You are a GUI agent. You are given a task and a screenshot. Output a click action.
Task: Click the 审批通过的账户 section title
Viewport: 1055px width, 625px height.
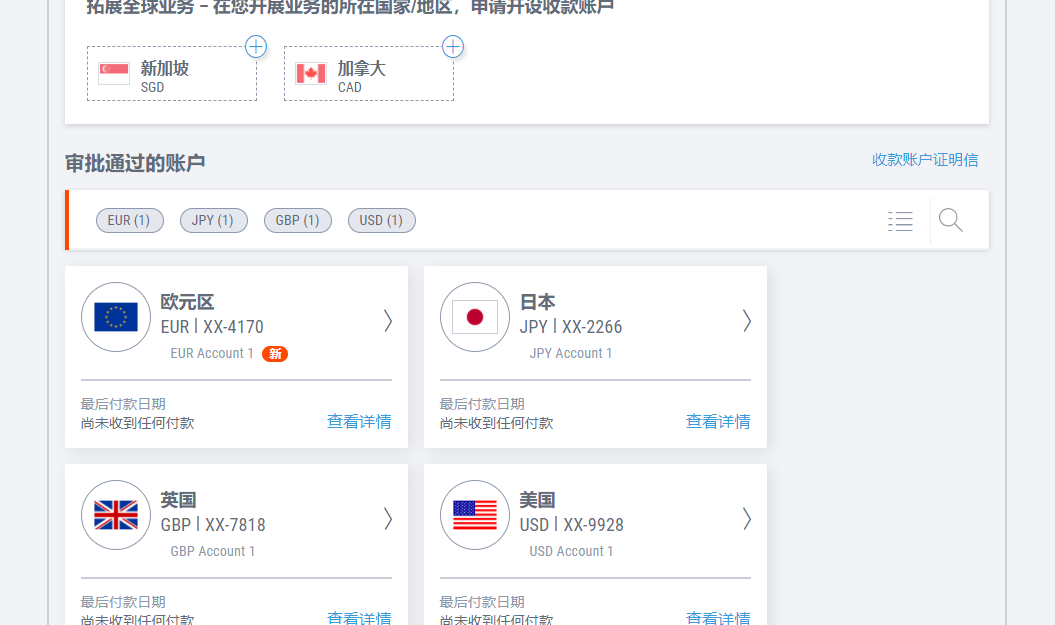click(135, 163)
